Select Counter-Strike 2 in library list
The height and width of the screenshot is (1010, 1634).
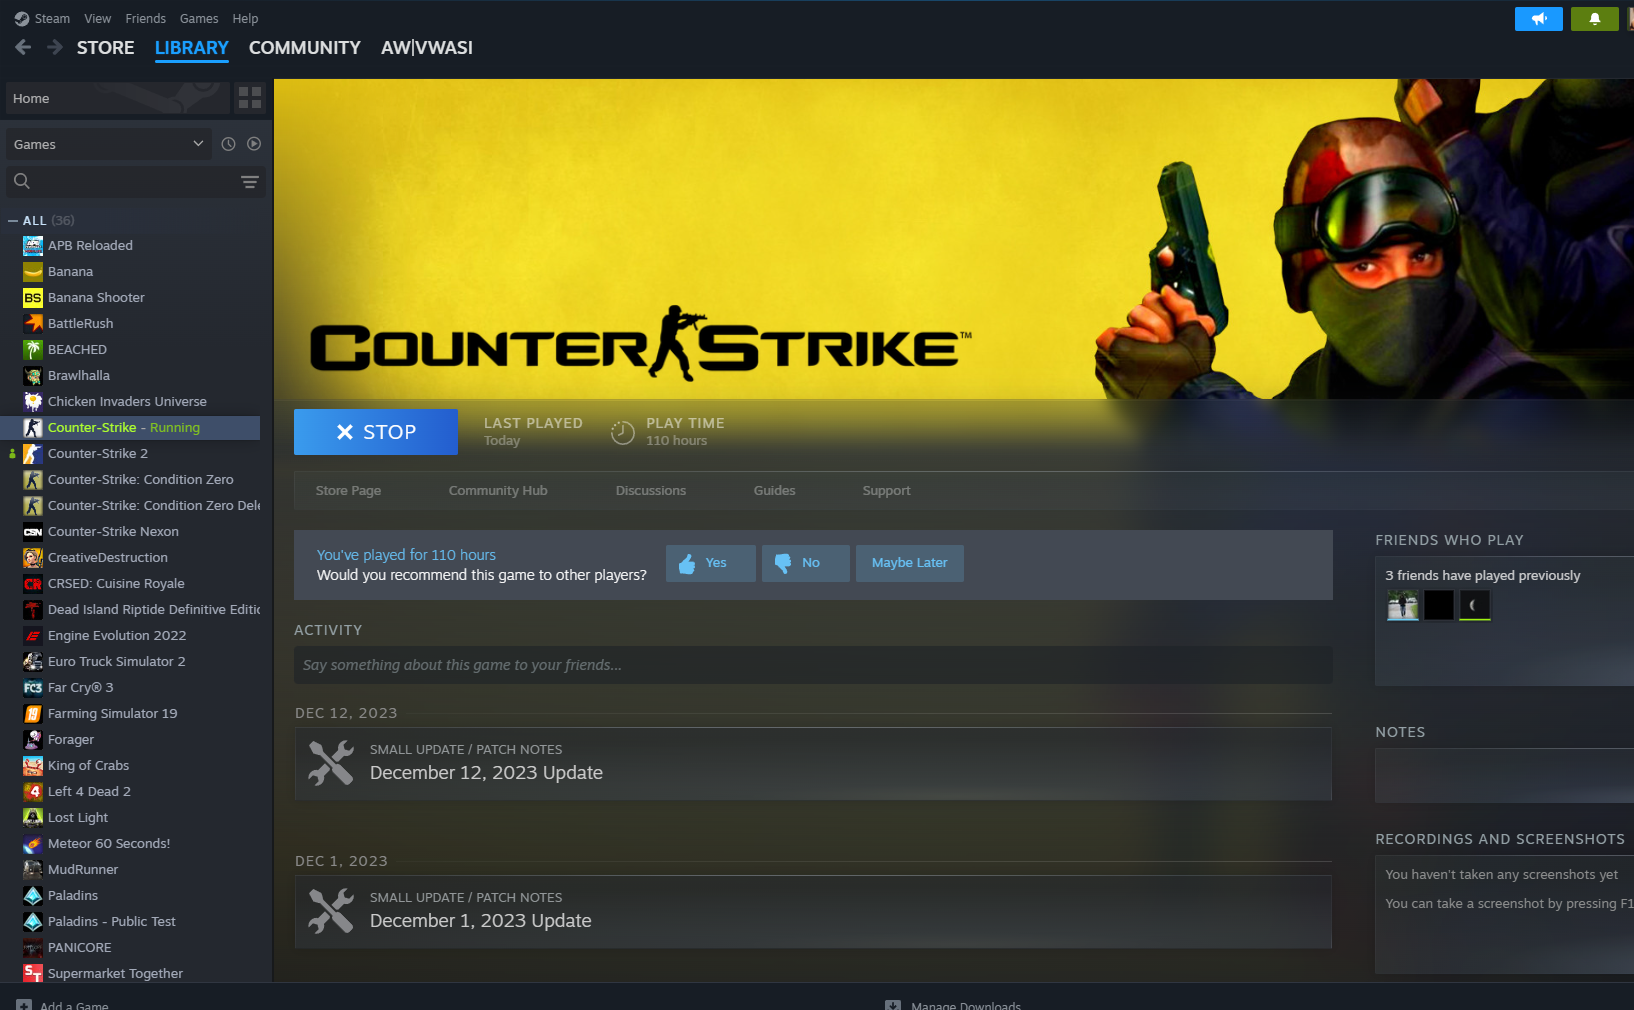tap(98, 453)
